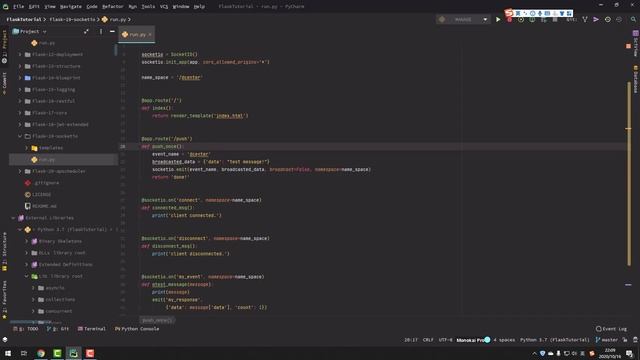Open the File menu
Image resolution: width=640 pixels, height=360 pixels.
[x=19, y=7]
